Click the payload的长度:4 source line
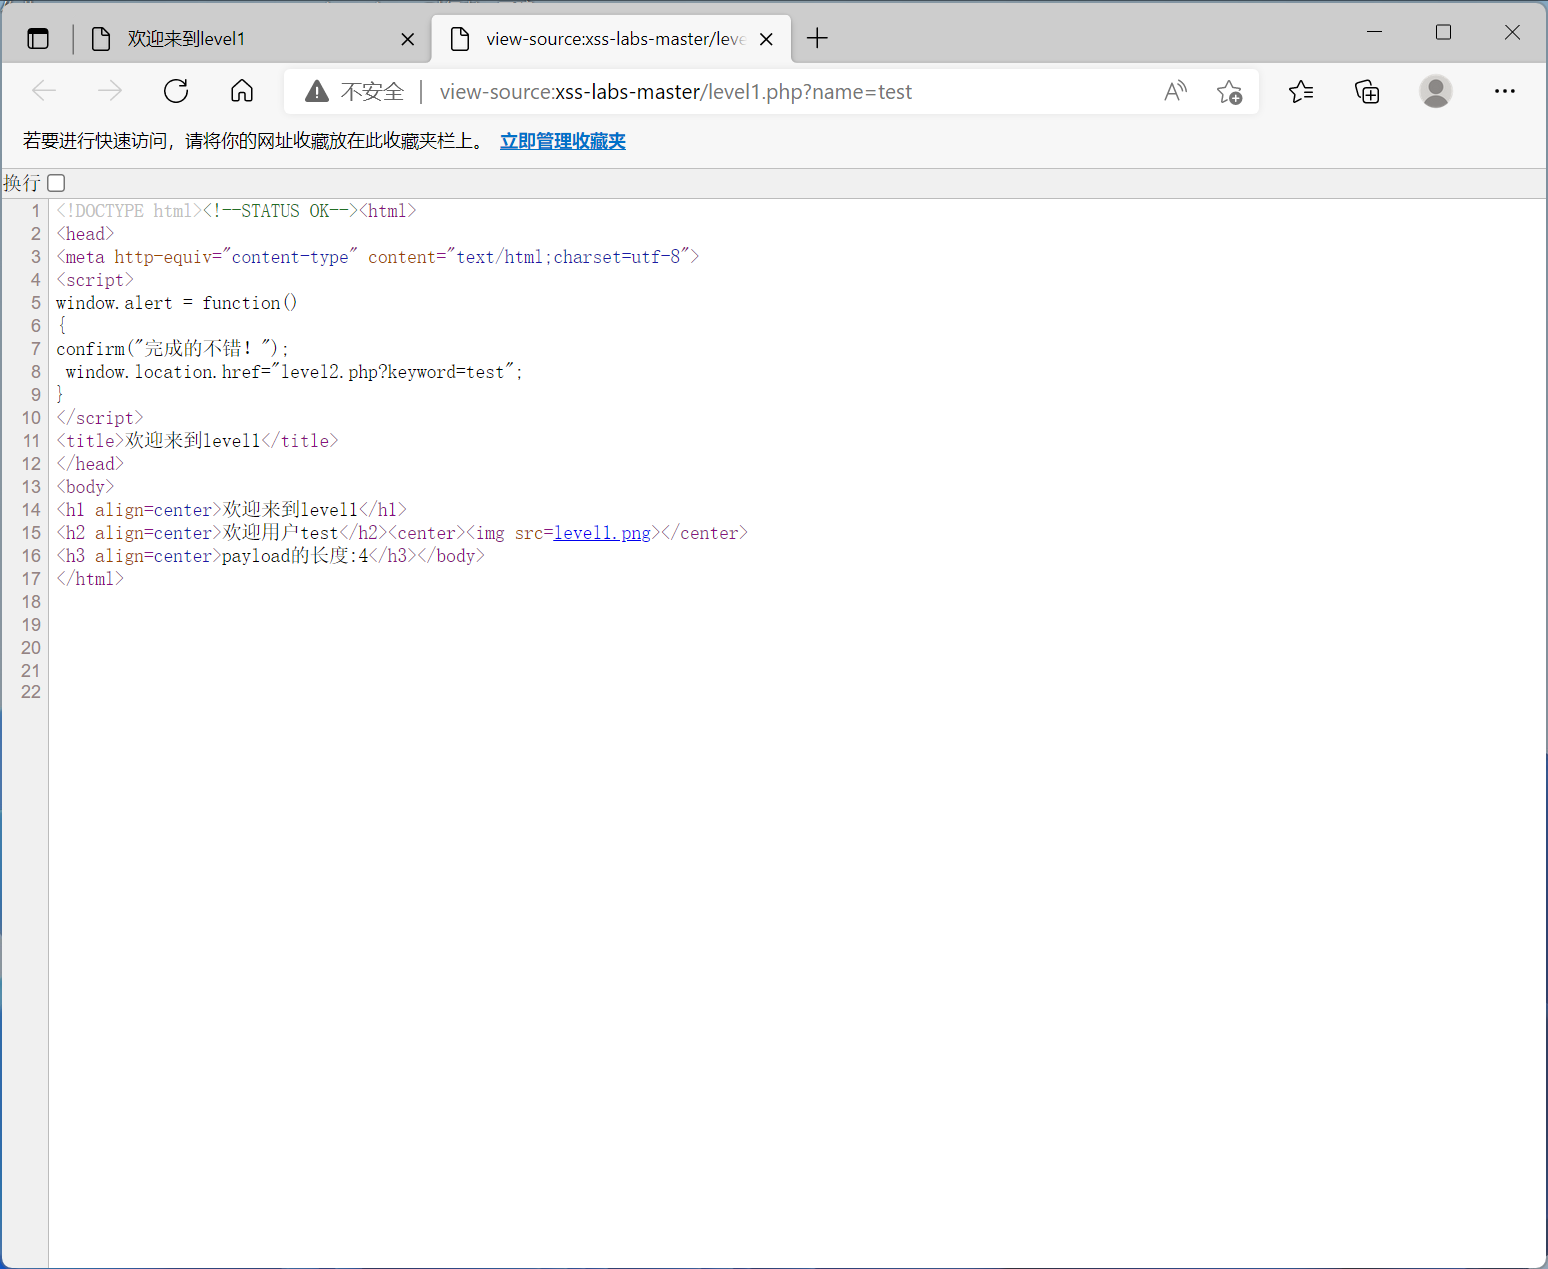Viewport: 1548px width, 1269px height. pyautogui.click(x=270, y=556)
